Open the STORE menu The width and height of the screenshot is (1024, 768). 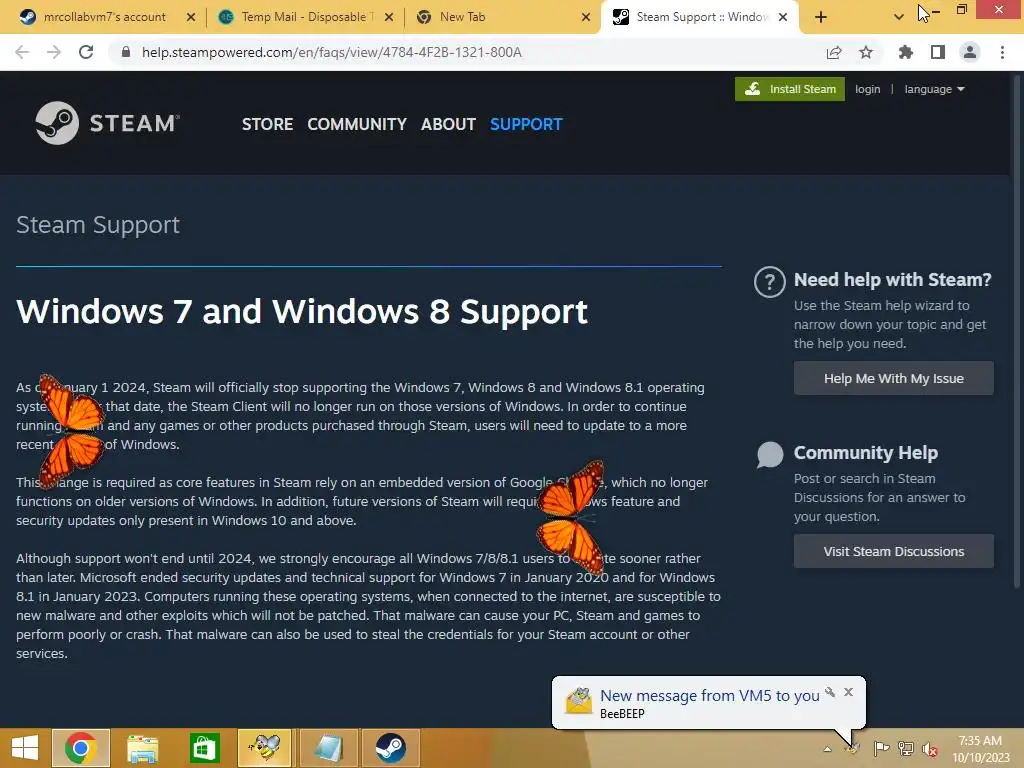coord(267,124)
